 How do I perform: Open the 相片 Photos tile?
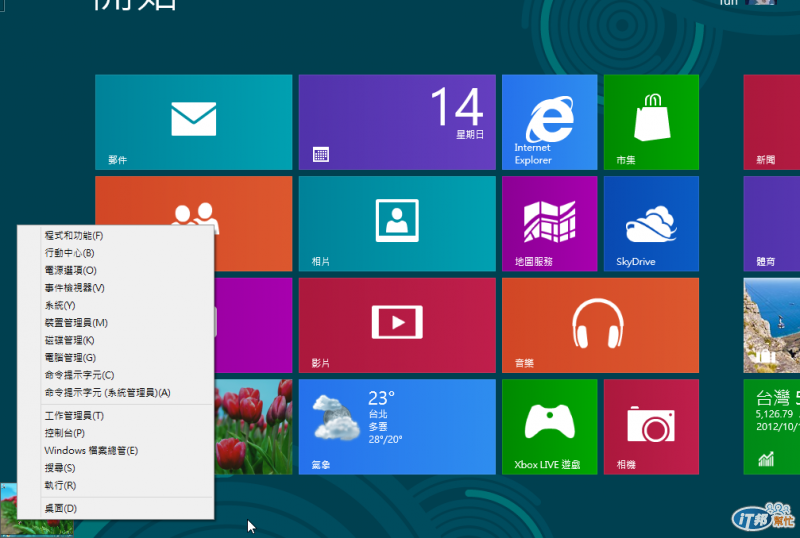coord(397,224)
